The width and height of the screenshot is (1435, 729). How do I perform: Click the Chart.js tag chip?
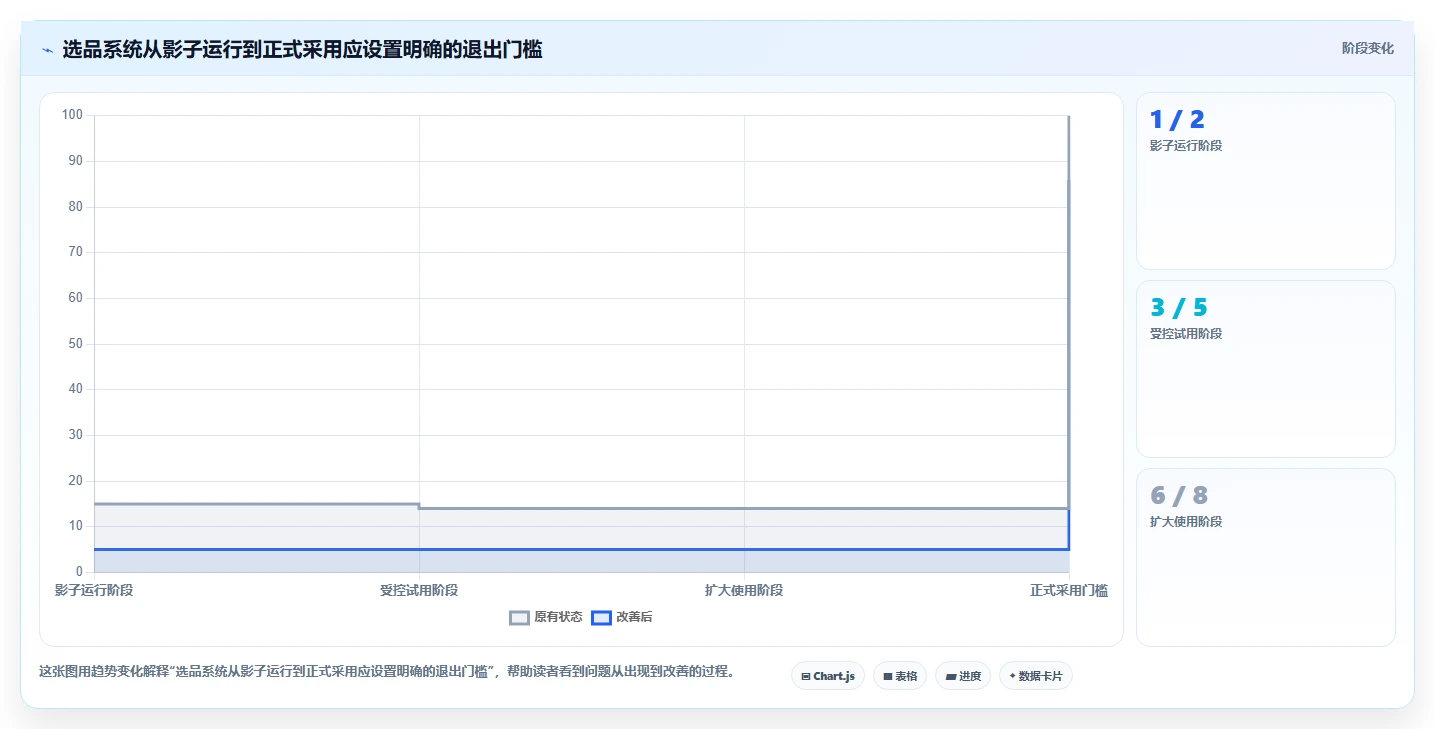point(828,676)
